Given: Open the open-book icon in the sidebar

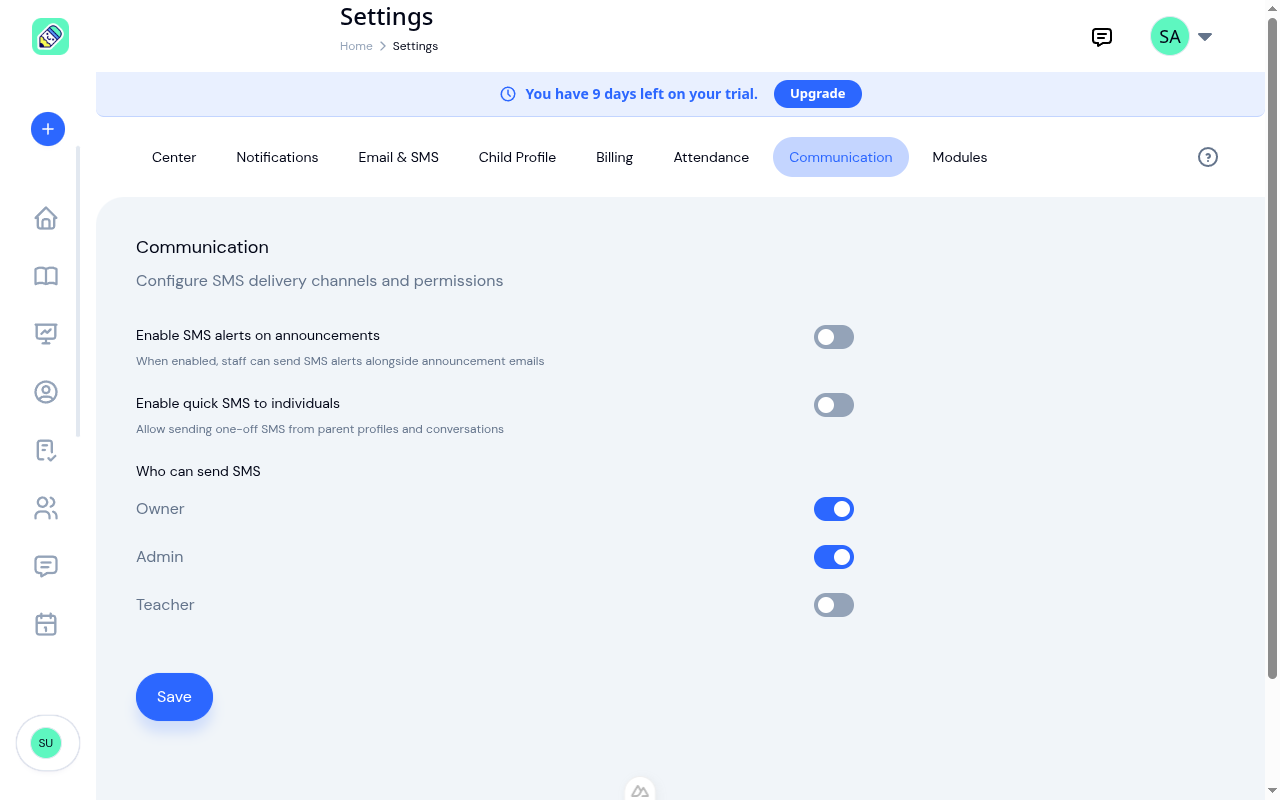Looking at the screenshot, I should [x=46, y=276].
